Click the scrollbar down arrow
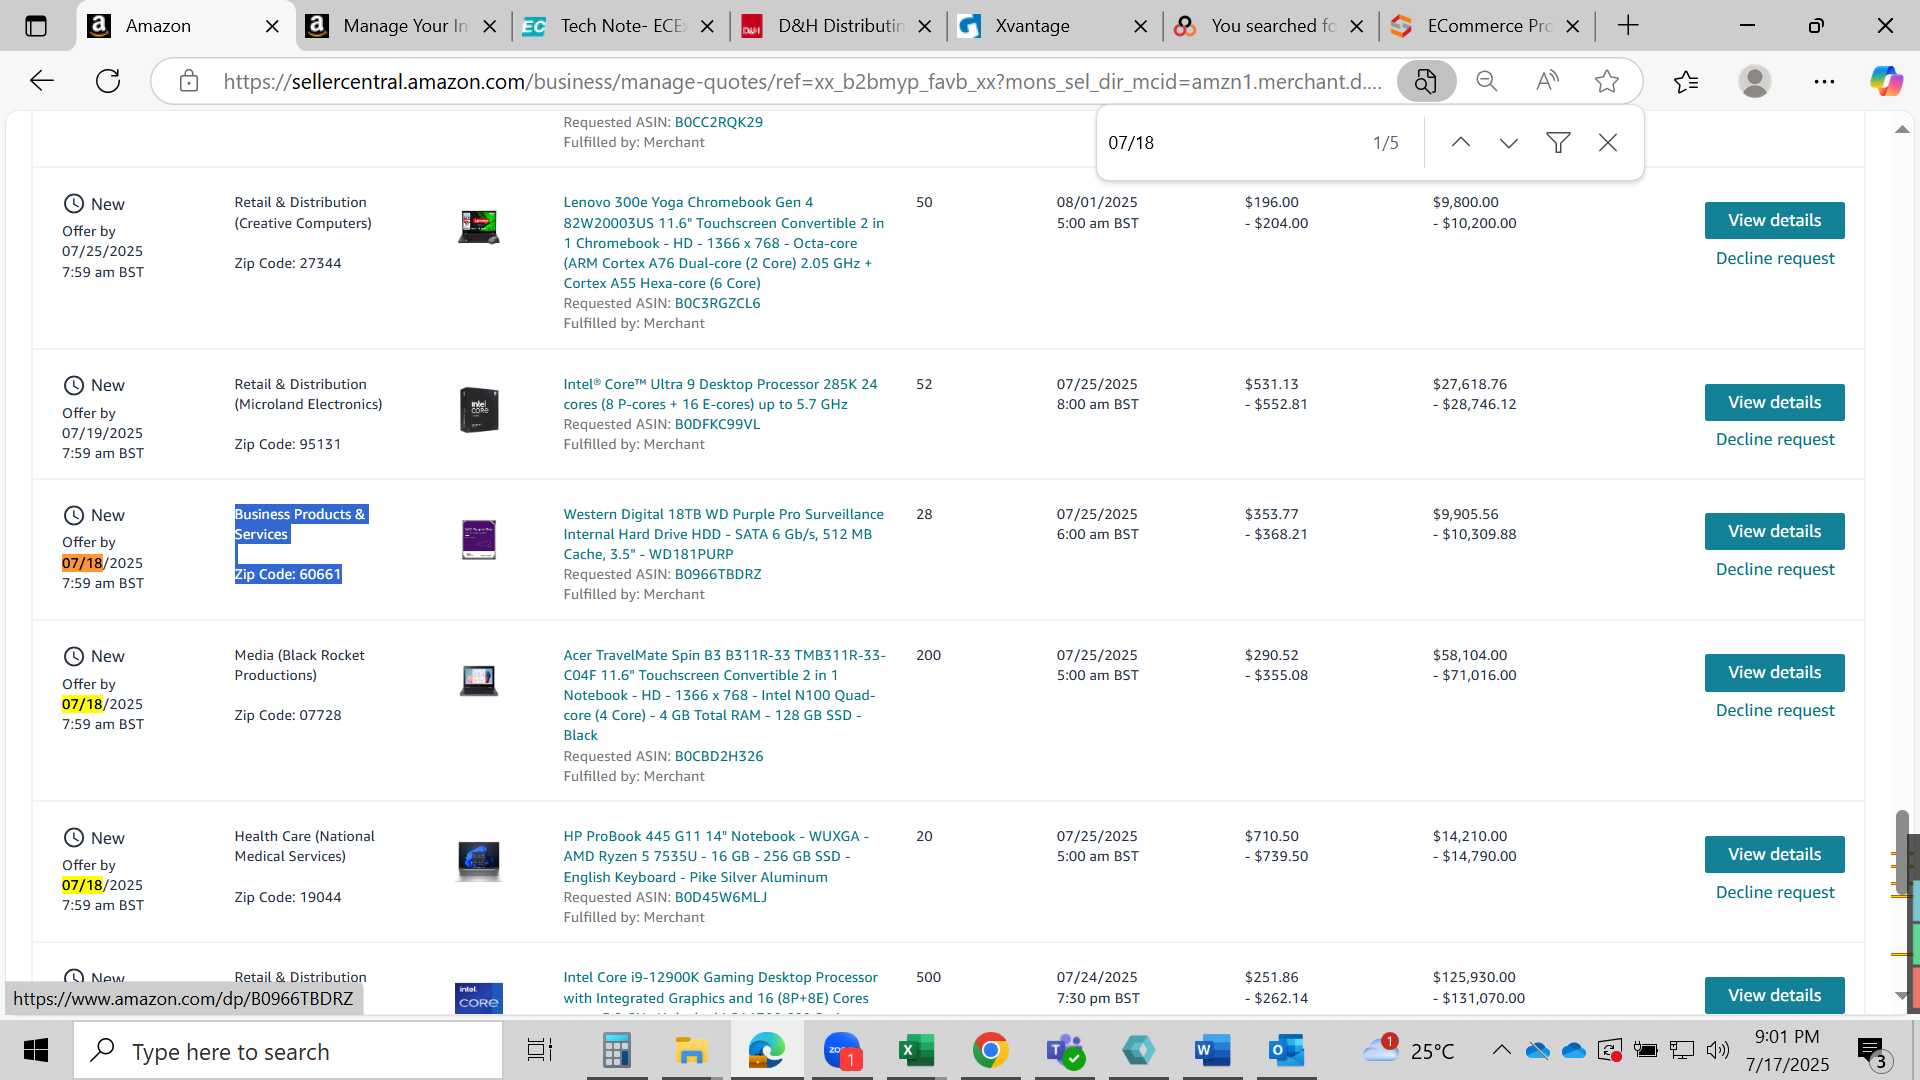Image resolution: width=1920 pixels, height=1080 pixels. click(1901, 996)
